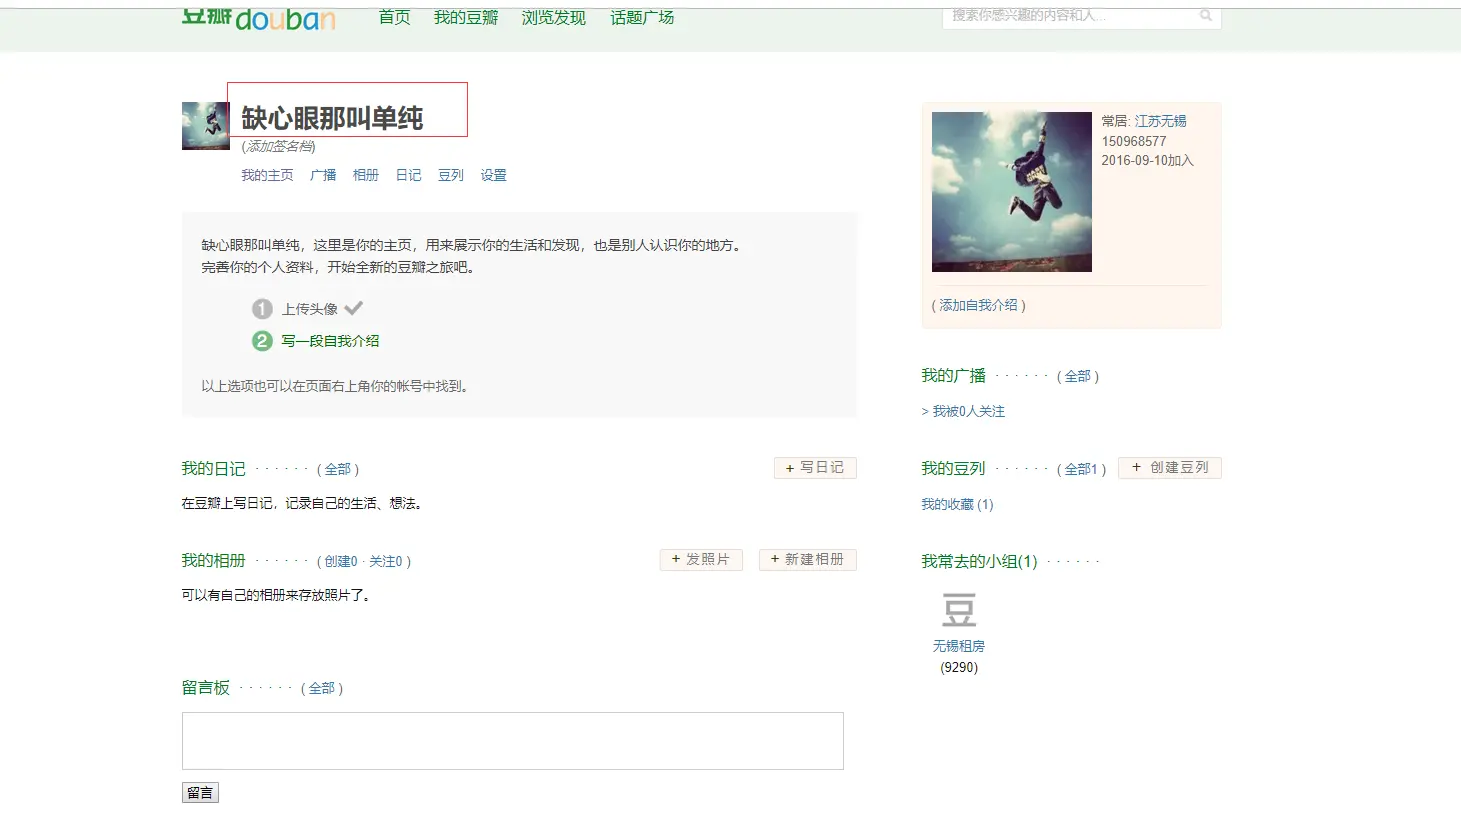Click the step 1 circle for 上传头像
The width and height of the screenshot is (1461, 814).
(x=262, y=309)
